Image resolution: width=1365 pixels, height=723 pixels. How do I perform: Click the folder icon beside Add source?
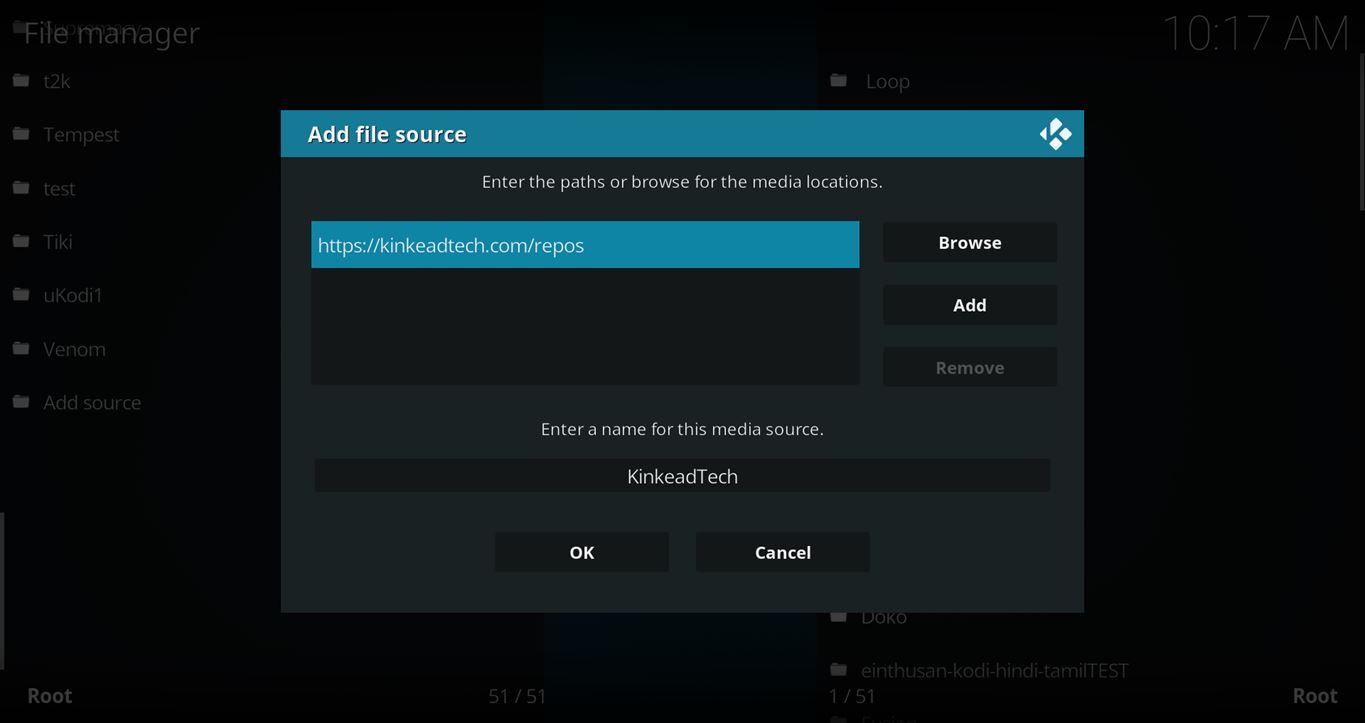coord(21,402)
